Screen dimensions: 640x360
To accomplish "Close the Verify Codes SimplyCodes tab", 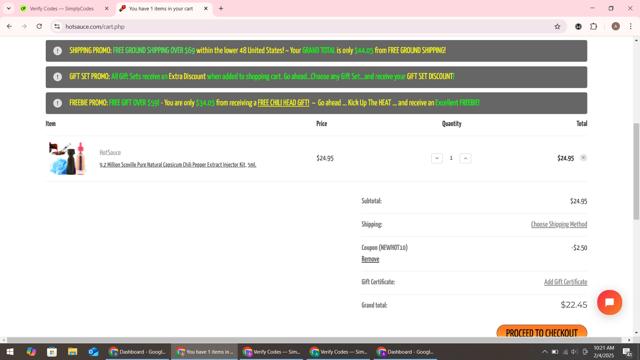I will click(x=107, y=8).
